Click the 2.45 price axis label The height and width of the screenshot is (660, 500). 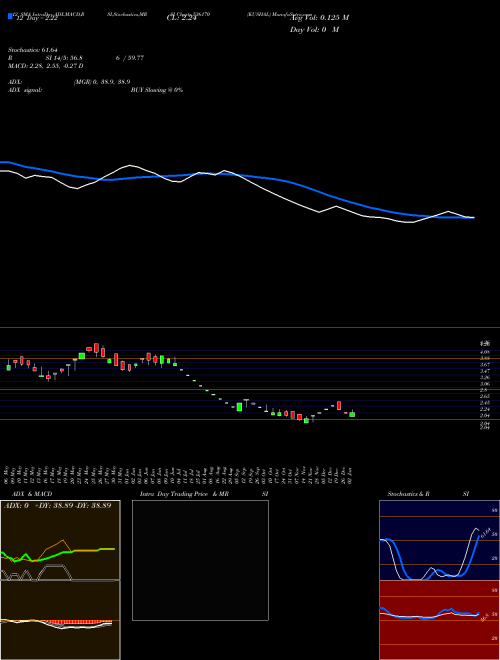coord(485,402)
